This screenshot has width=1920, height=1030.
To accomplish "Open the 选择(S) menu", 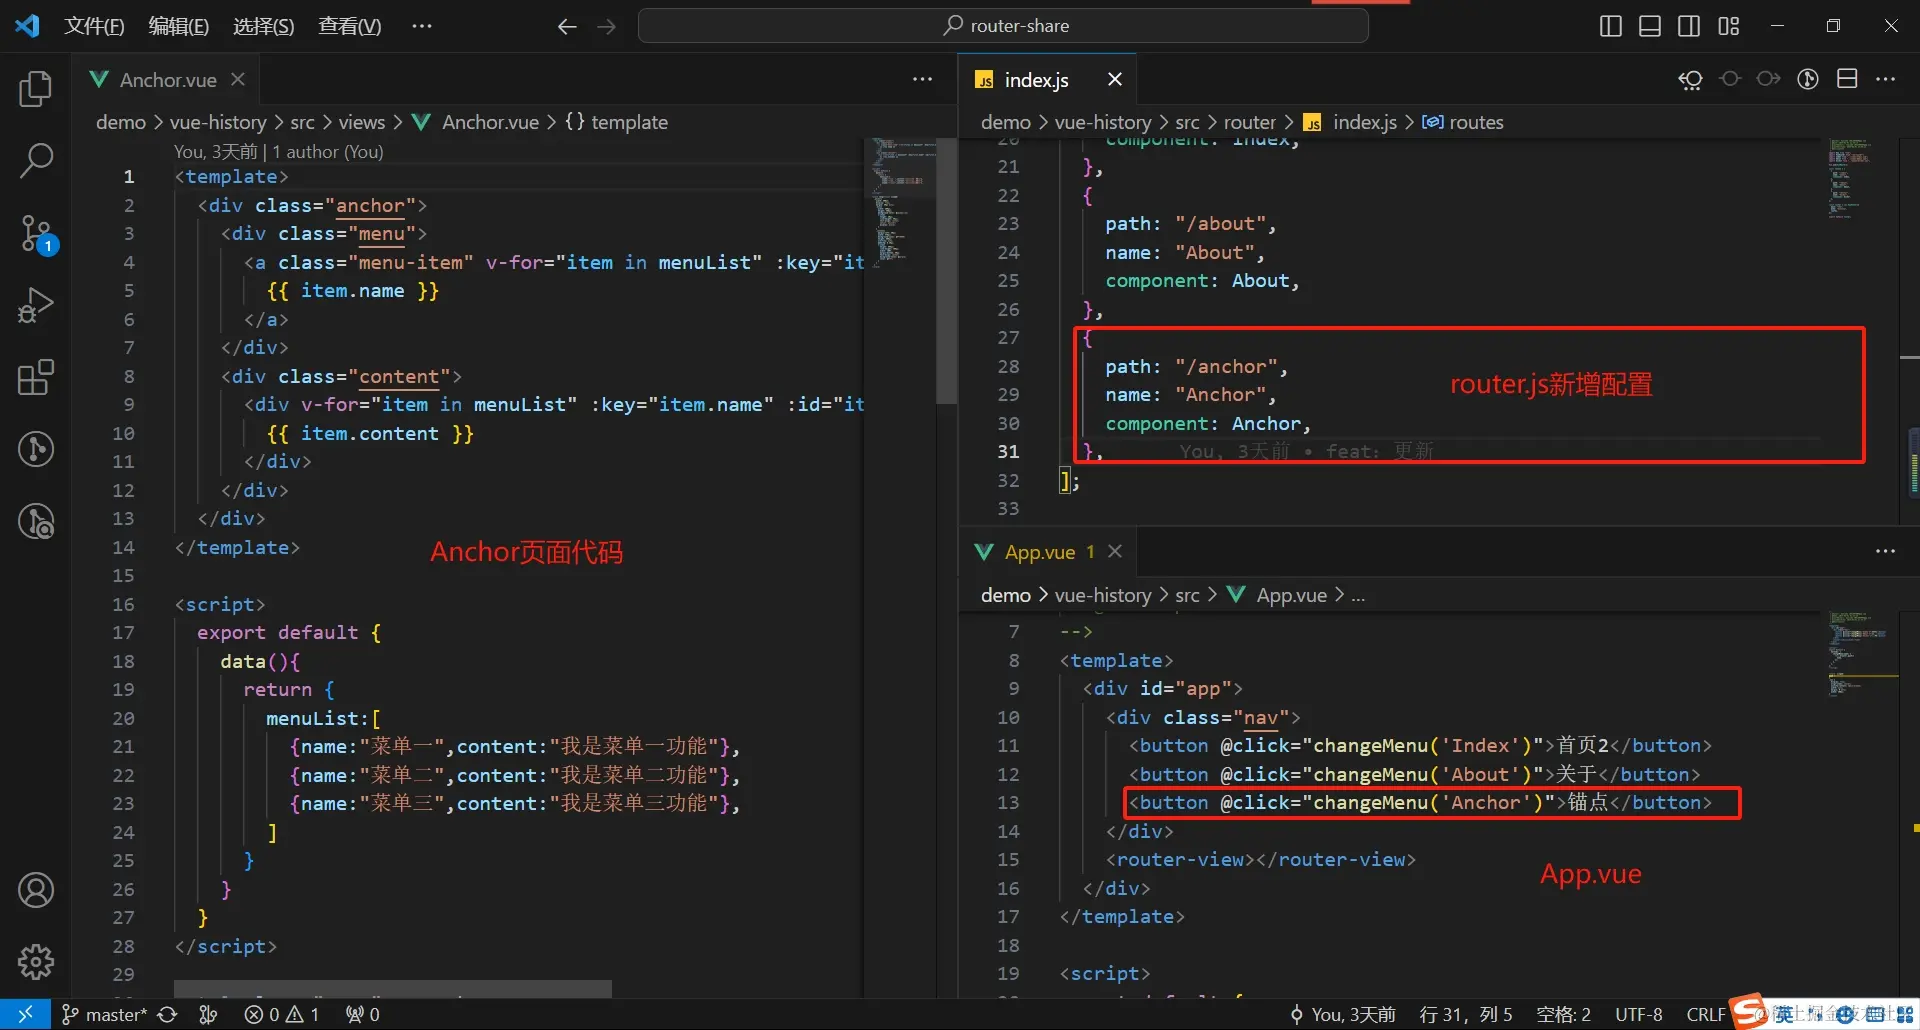I will click(264, 26).
